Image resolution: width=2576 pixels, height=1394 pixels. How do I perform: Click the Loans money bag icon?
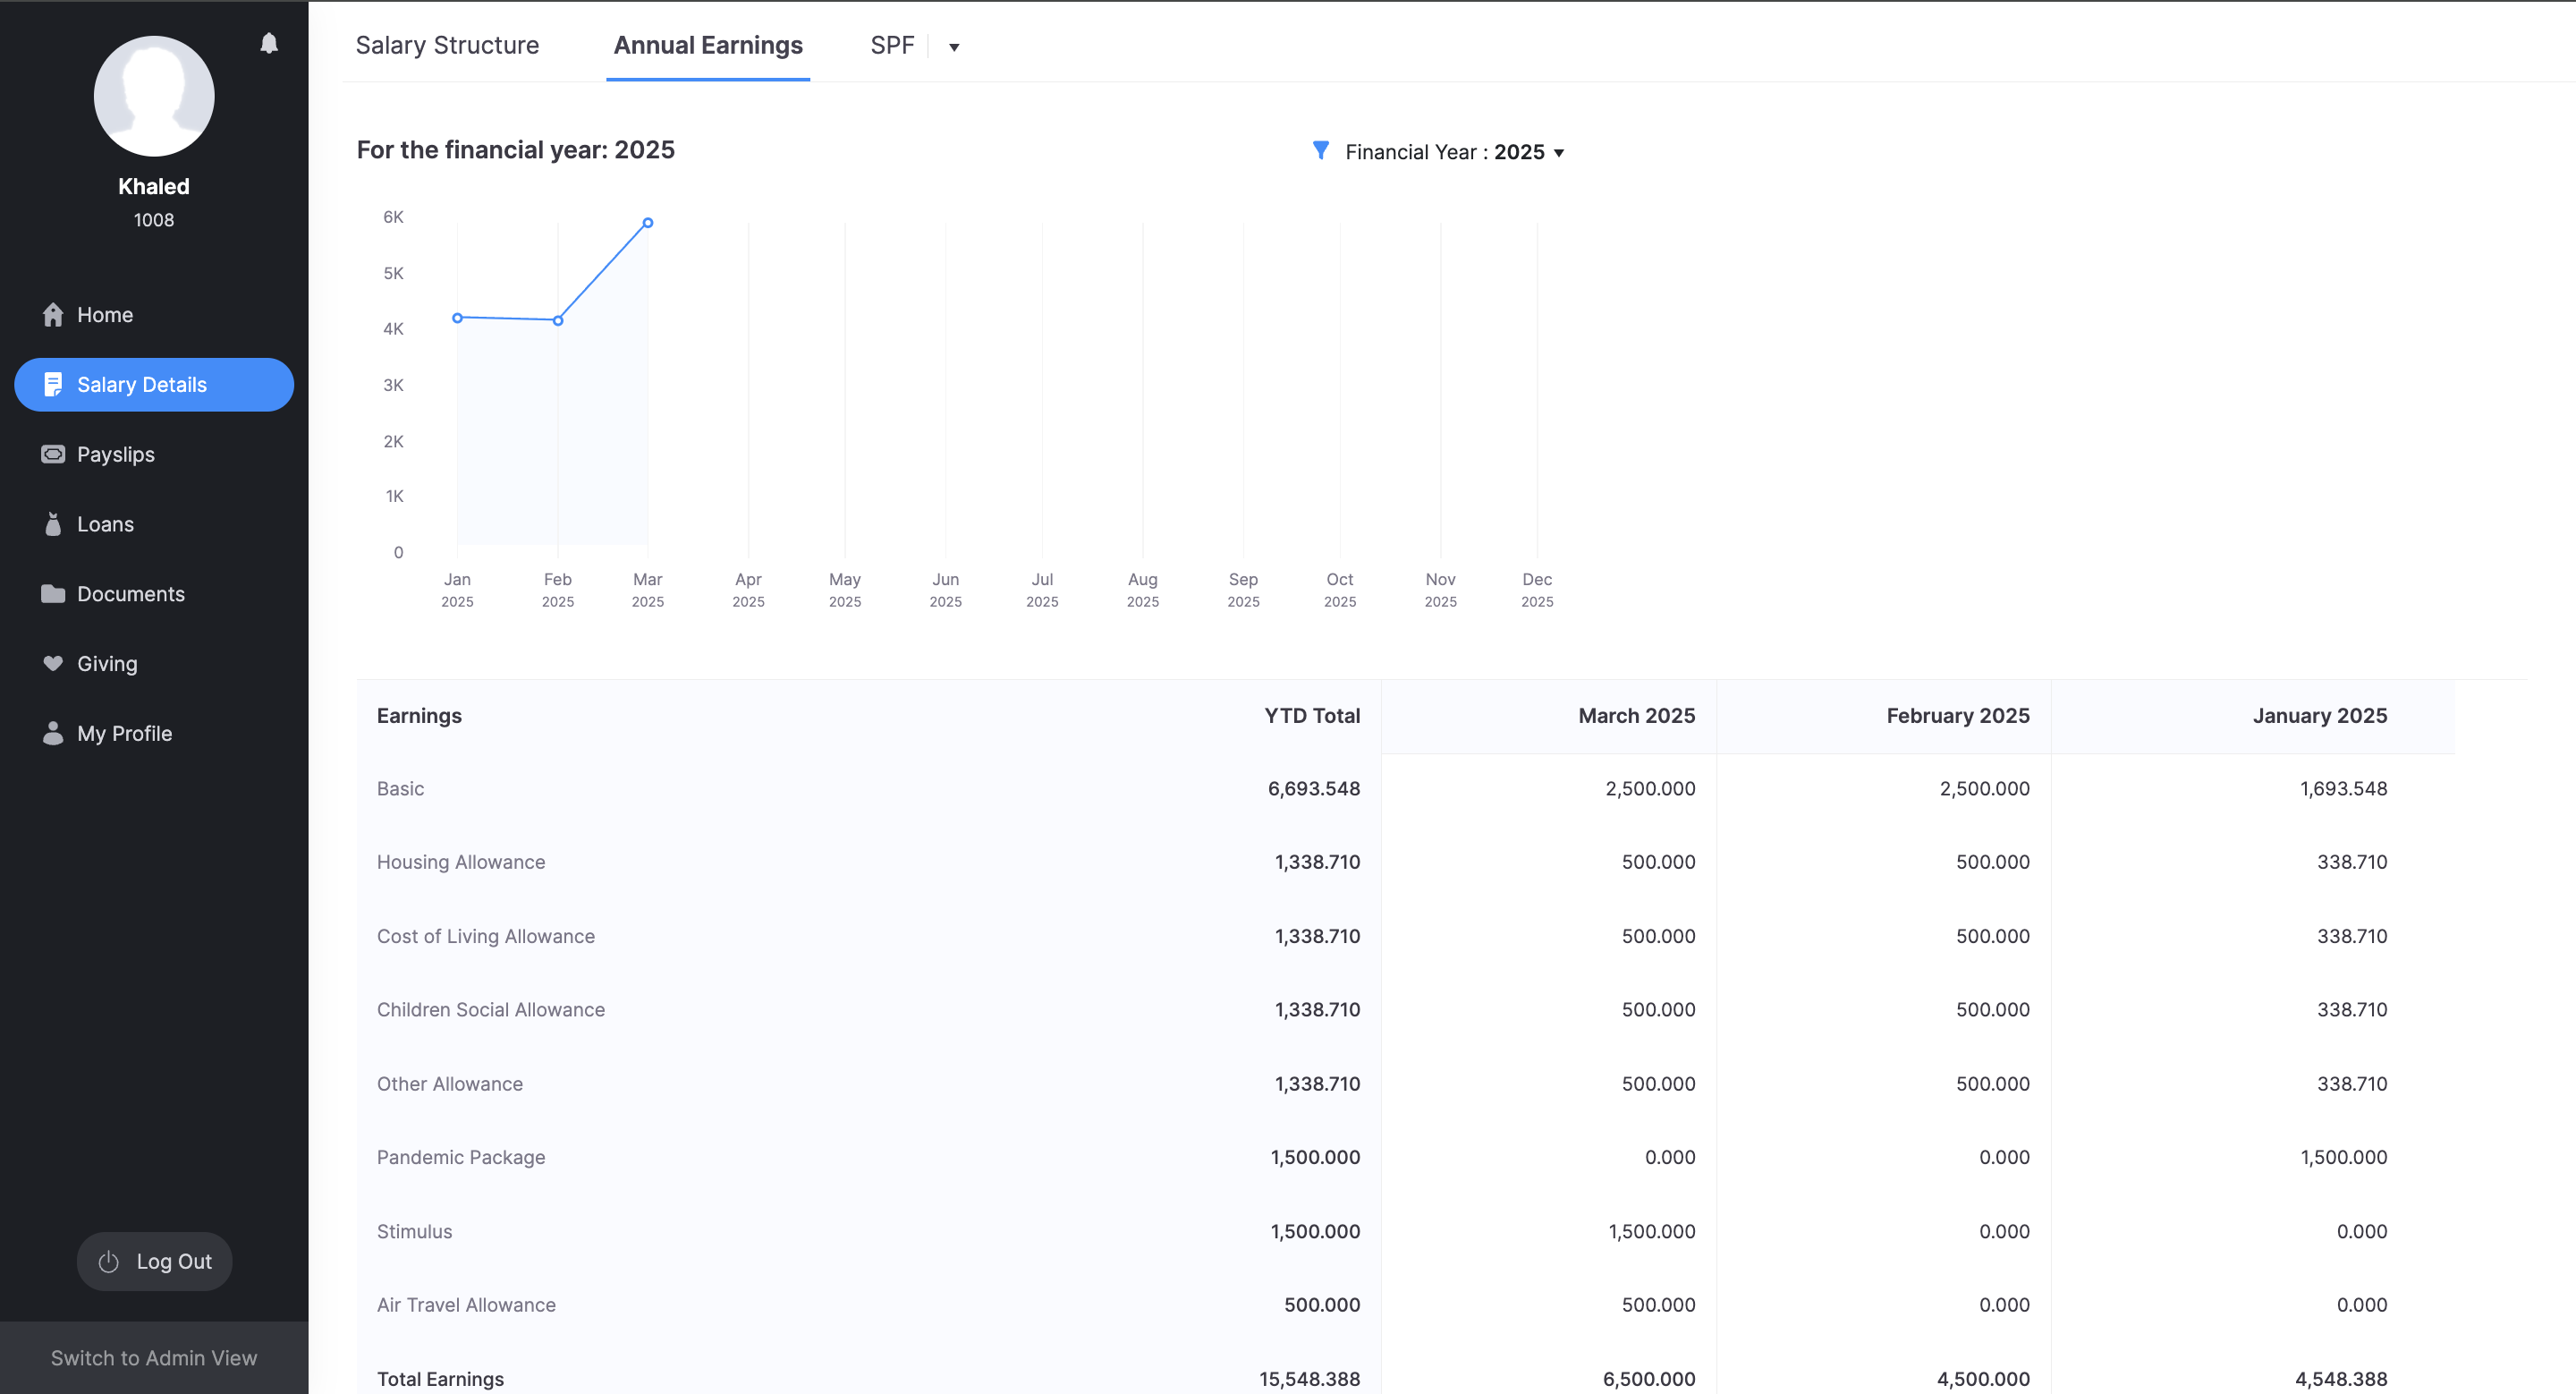(53, 524)
